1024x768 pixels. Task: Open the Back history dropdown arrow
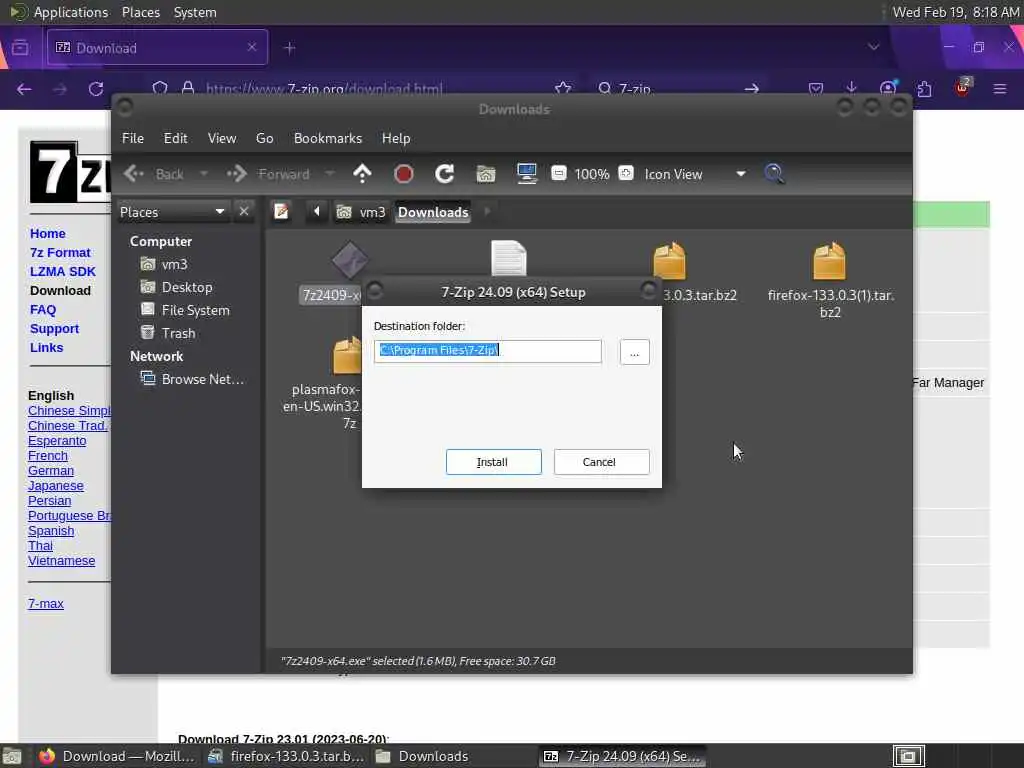pyautogui.click(x=204, y=174)
